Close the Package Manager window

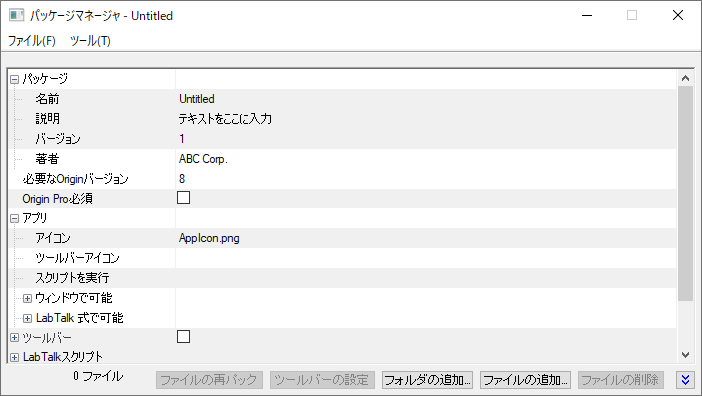pyautogui.click(x=678, y=15)
